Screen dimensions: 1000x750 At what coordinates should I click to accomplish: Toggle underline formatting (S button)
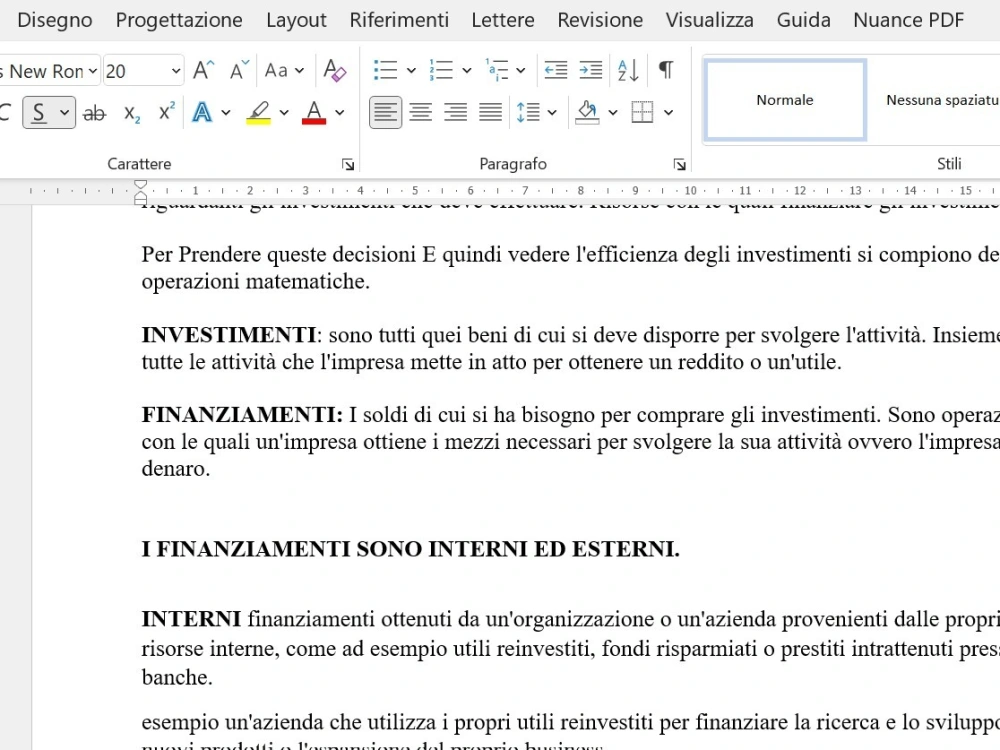39,113
